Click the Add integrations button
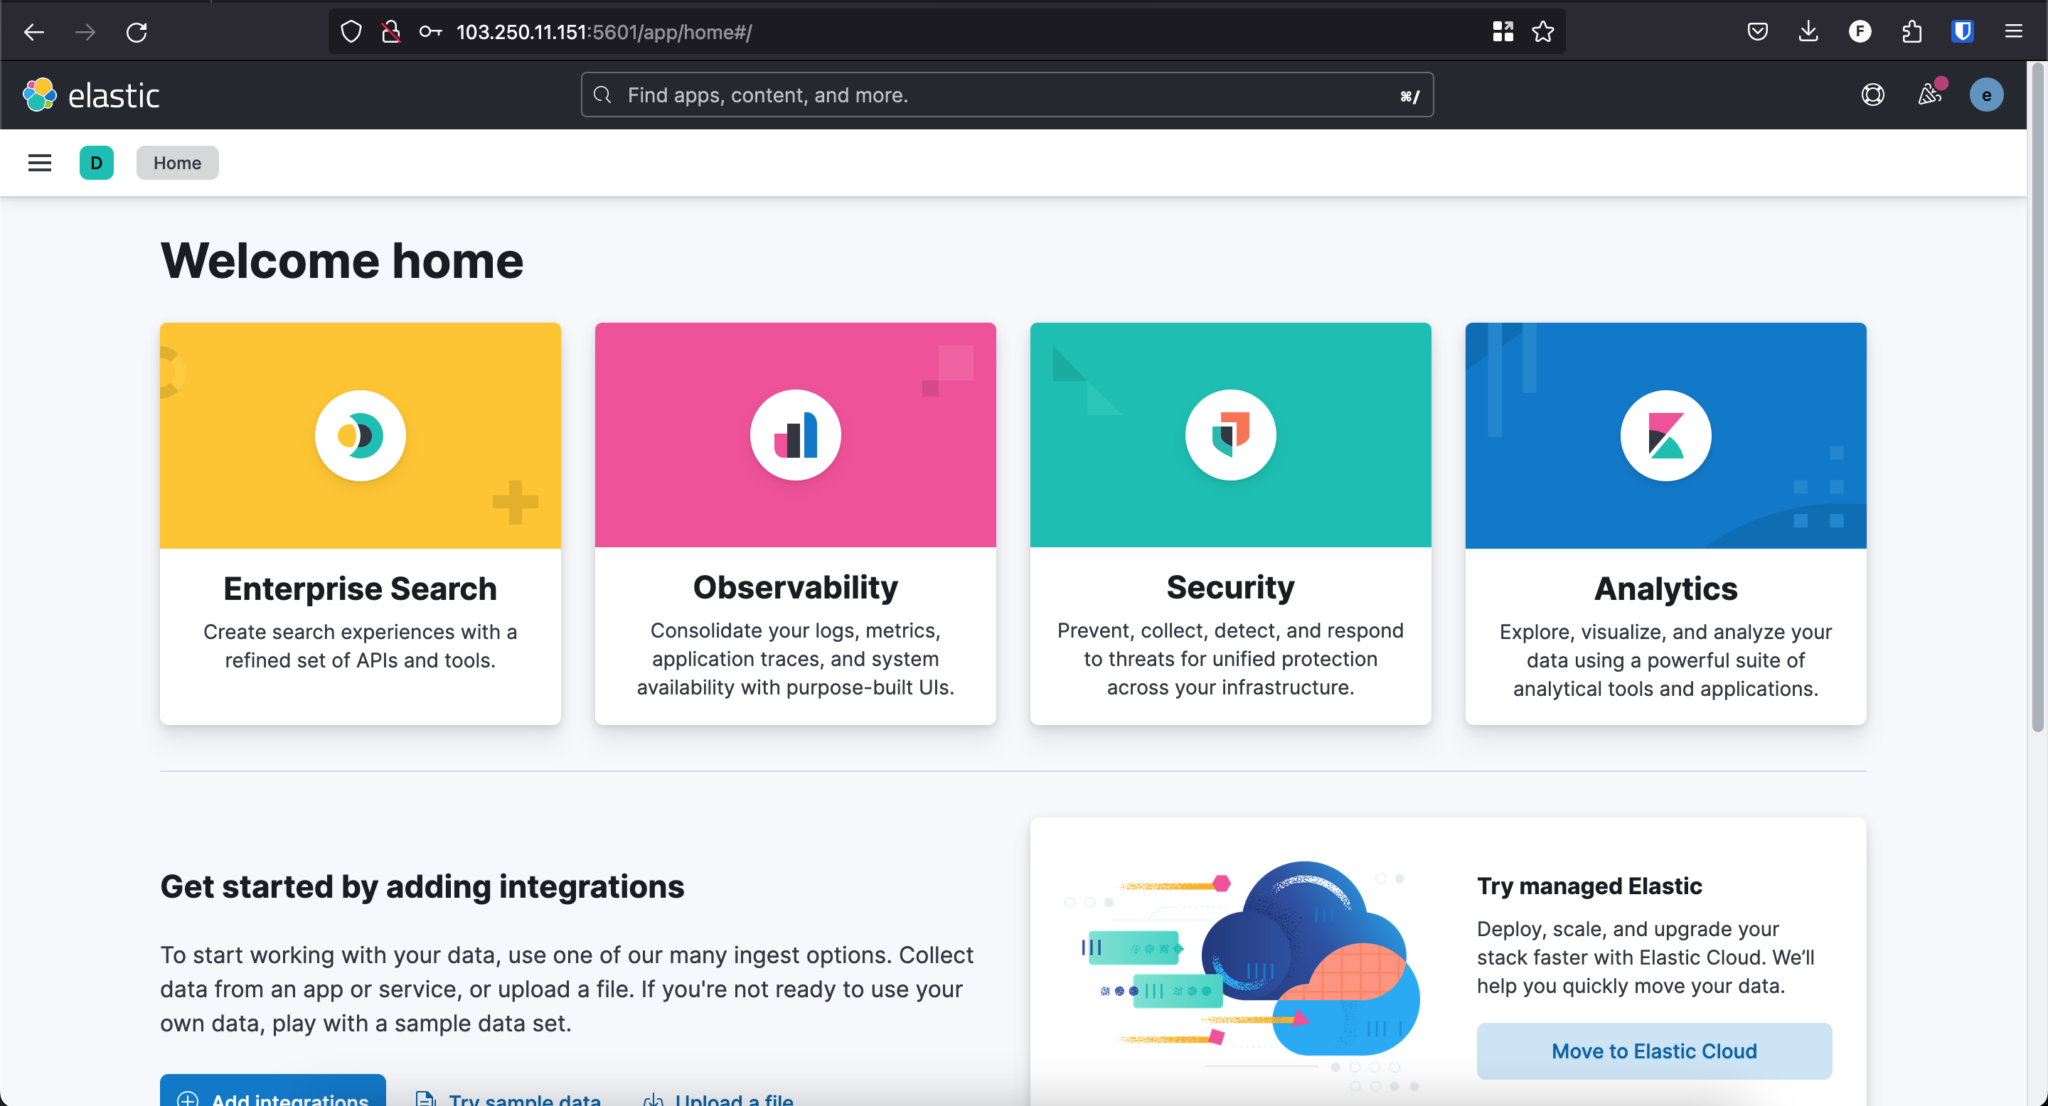 tap(272, 1099)
